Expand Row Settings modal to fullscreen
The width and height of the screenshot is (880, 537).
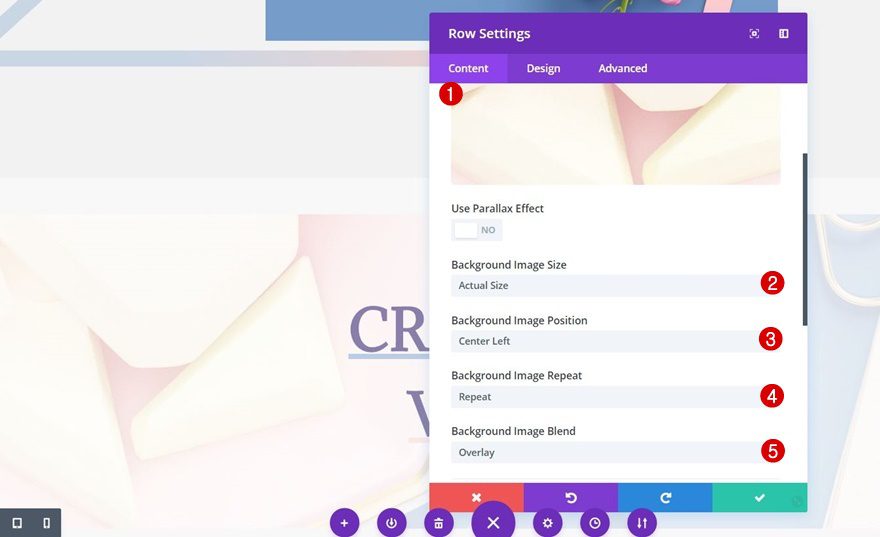754,34
